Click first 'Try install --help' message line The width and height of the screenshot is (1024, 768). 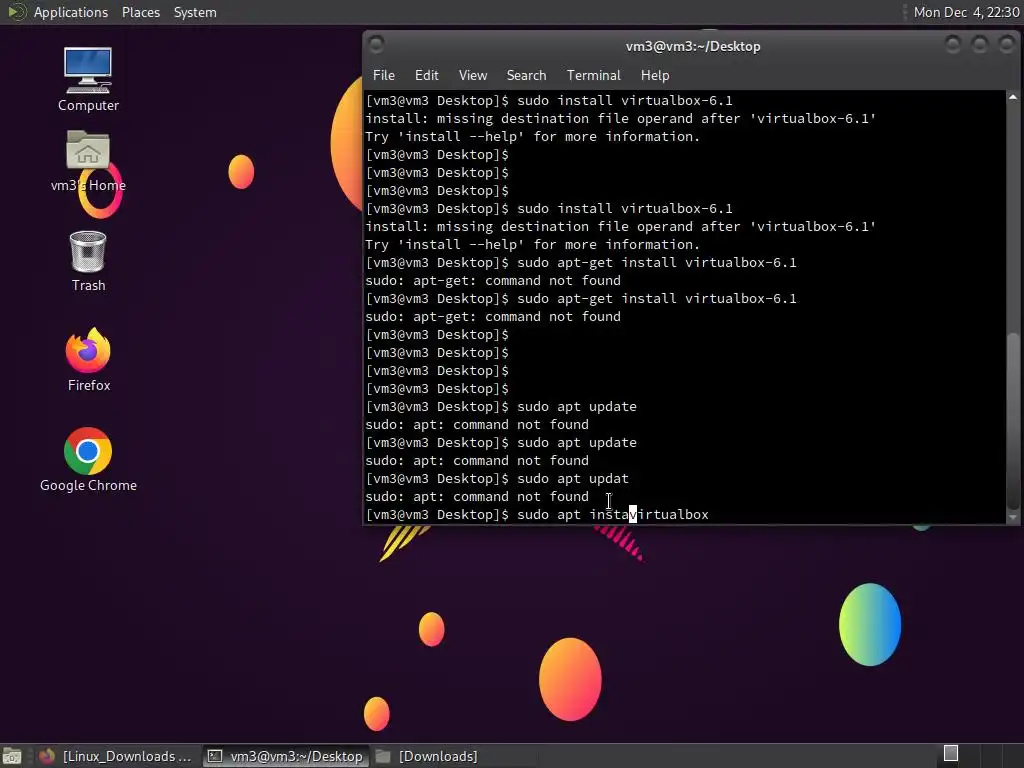[x=532, y=136]
